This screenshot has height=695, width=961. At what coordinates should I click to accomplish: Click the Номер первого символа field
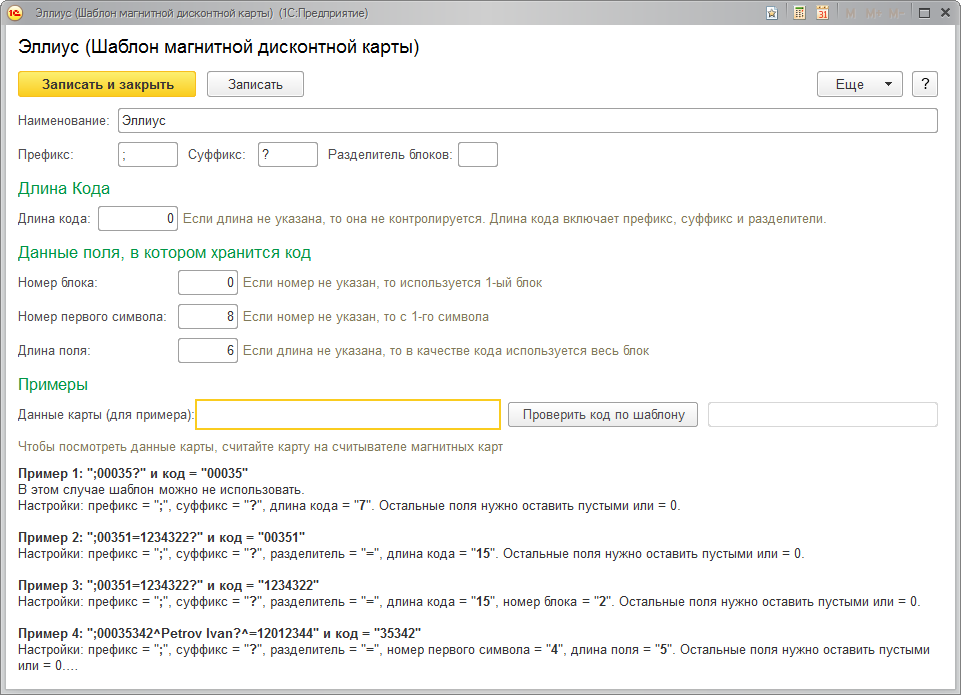click(x=208, y=316)
